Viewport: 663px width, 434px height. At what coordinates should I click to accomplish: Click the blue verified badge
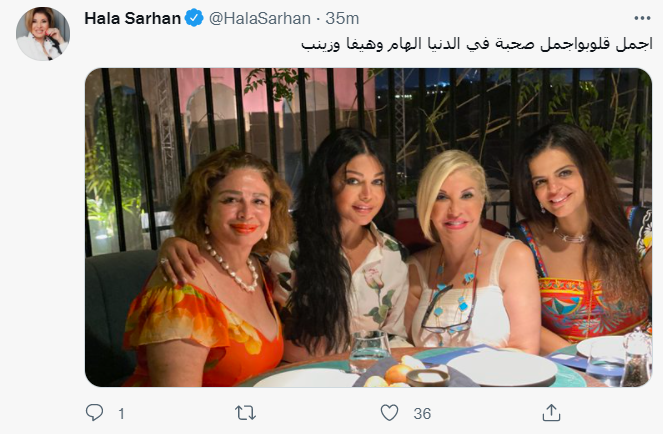coord(194,19)
